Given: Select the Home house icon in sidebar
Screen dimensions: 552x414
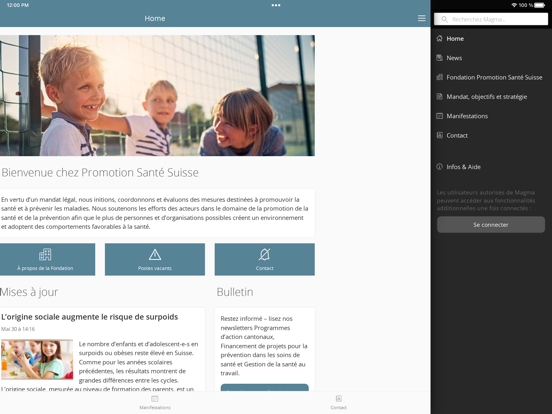Looking at the screenshot, I should pos(439,38).
